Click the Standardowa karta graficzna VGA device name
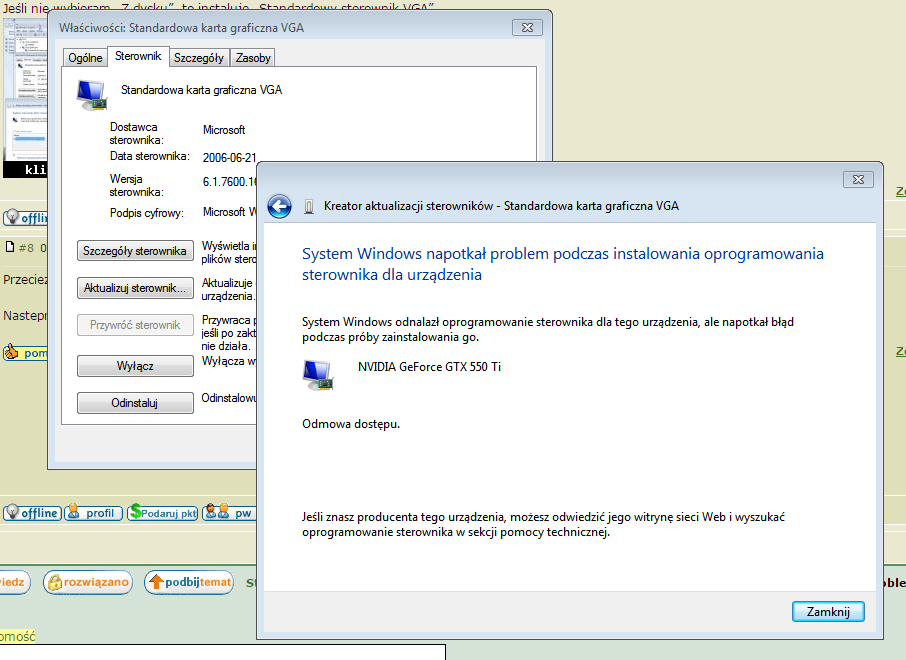The image size is (906, 660). click(x=201, y=90)
